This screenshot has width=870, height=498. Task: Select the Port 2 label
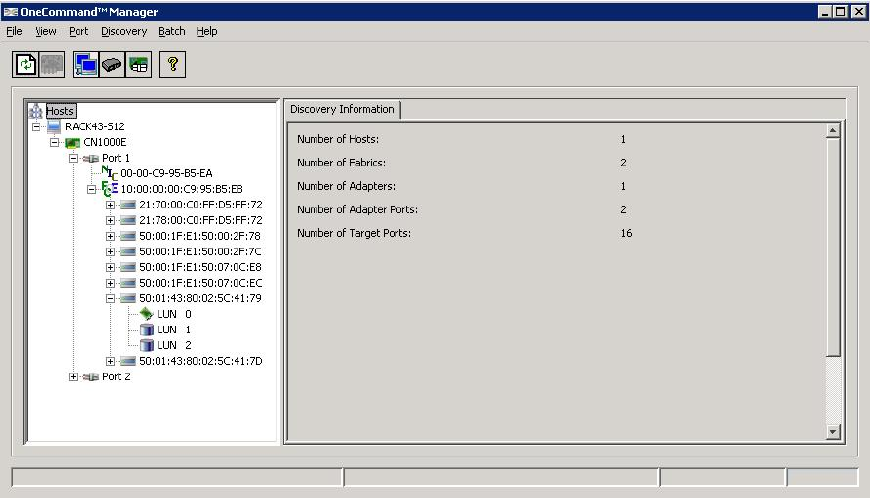pos(117,377)
